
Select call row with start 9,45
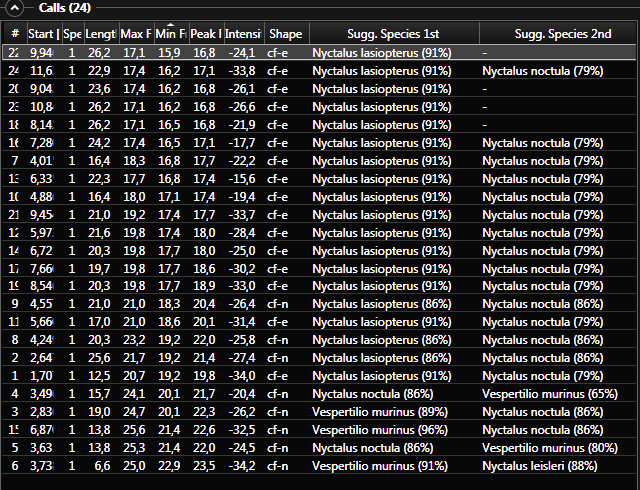click(41, 214)
